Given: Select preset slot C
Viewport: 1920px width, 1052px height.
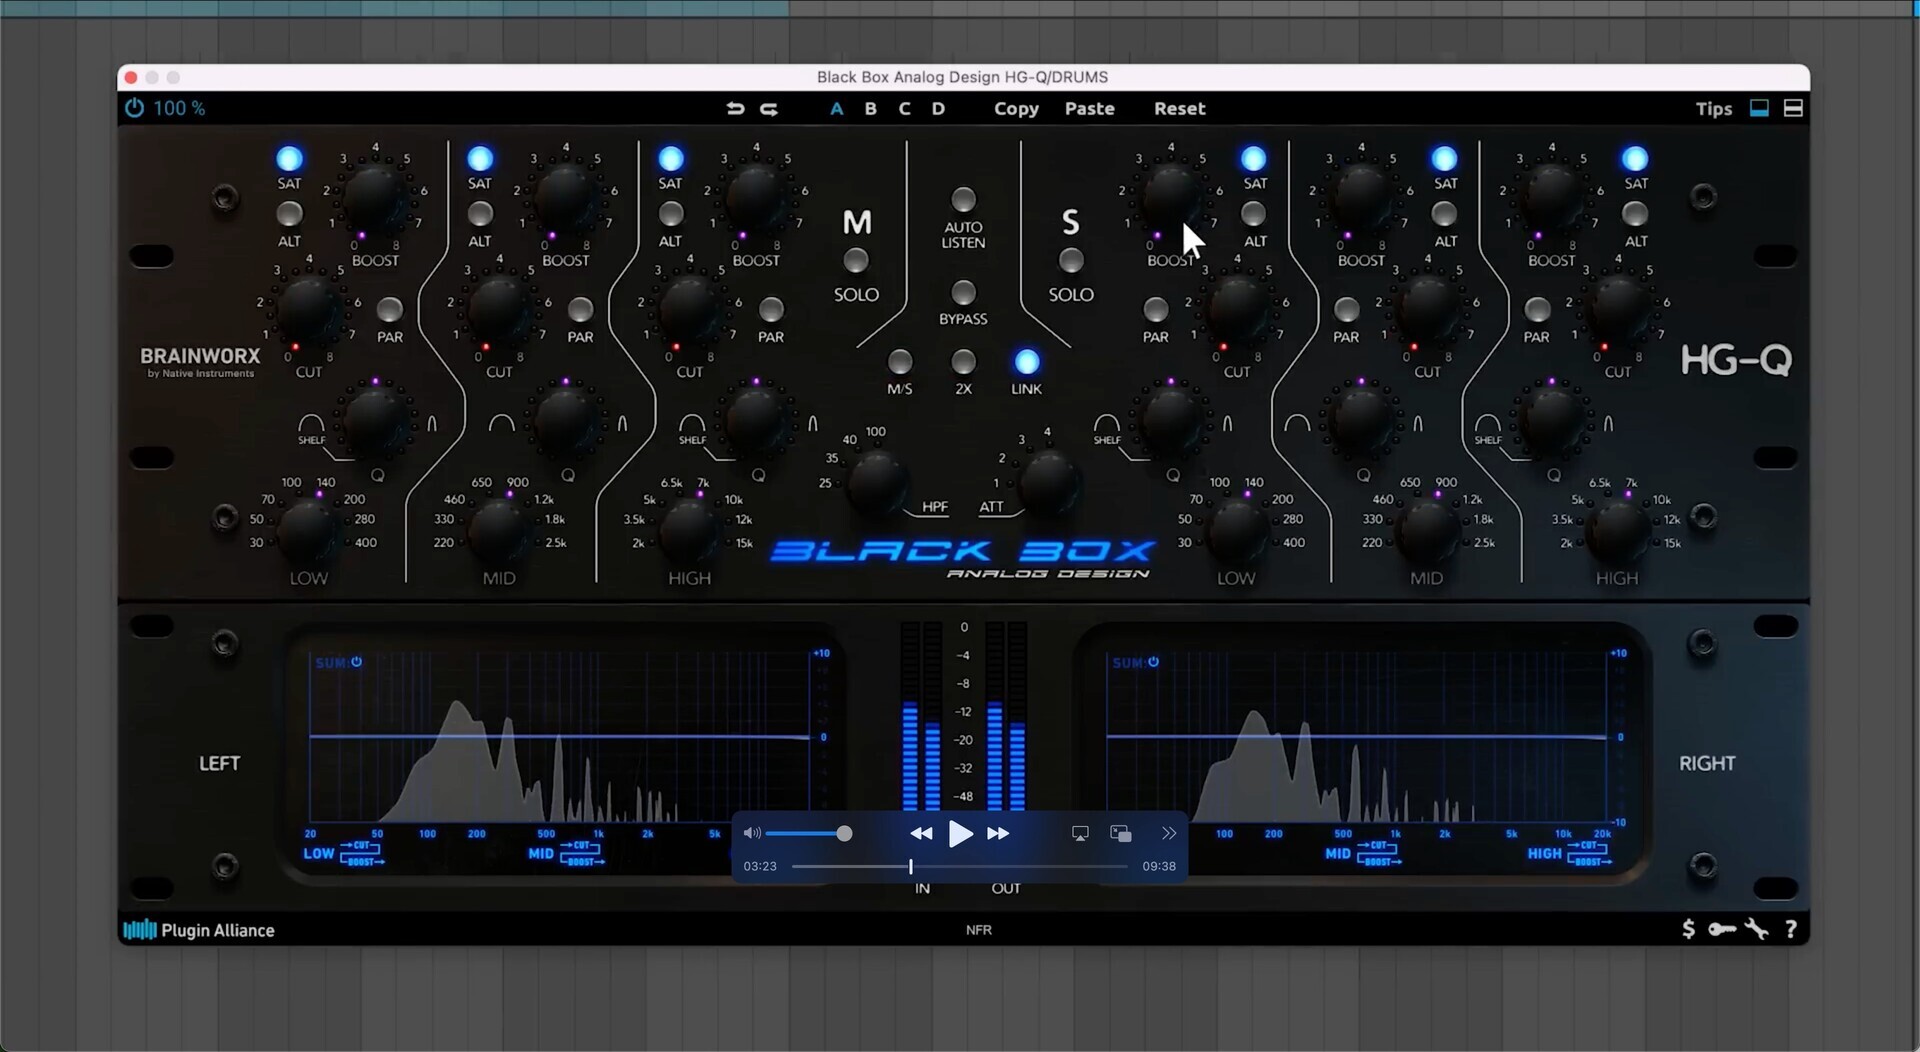Looking at the screenshot, I should (905, 108).
